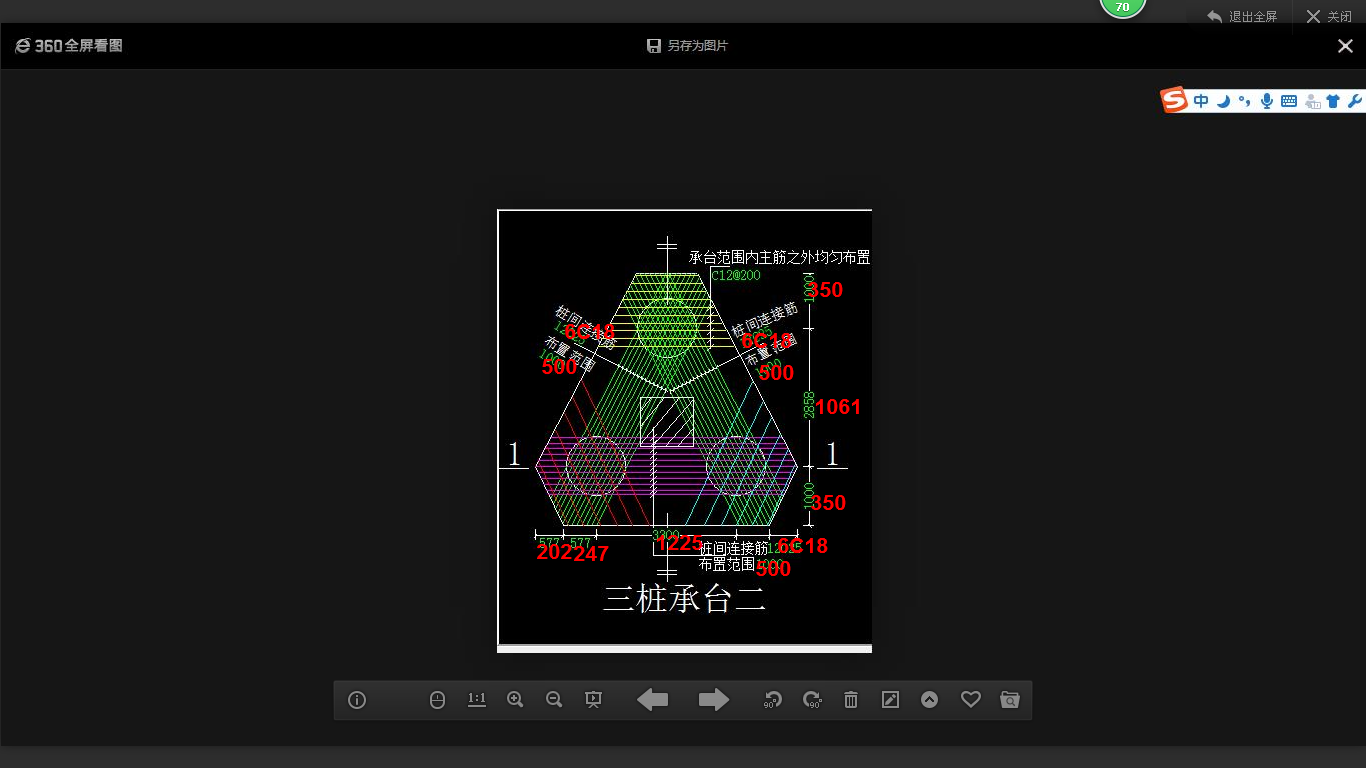Open the Sogou skin shirt icon
Viewport: 1366px width, 768px height.
pos(1333,101)
